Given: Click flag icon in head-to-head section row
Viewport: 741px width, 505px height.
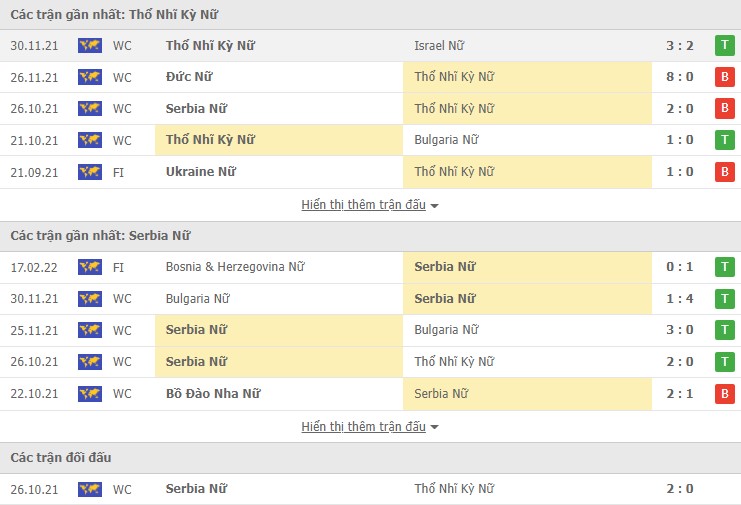Looking at the screenshot, I should coord(90,489).
